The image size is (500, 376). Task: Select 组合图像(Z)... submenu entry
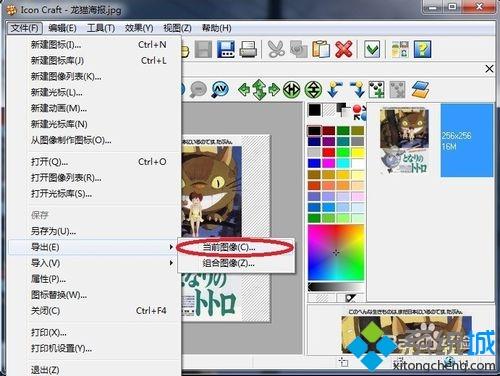tap(229, 263)
